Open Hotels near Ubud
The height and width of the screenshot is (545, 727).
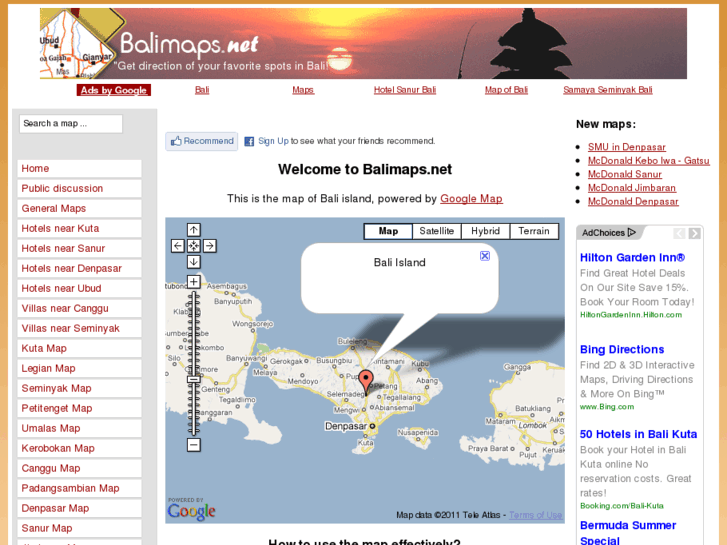point(79,288)
